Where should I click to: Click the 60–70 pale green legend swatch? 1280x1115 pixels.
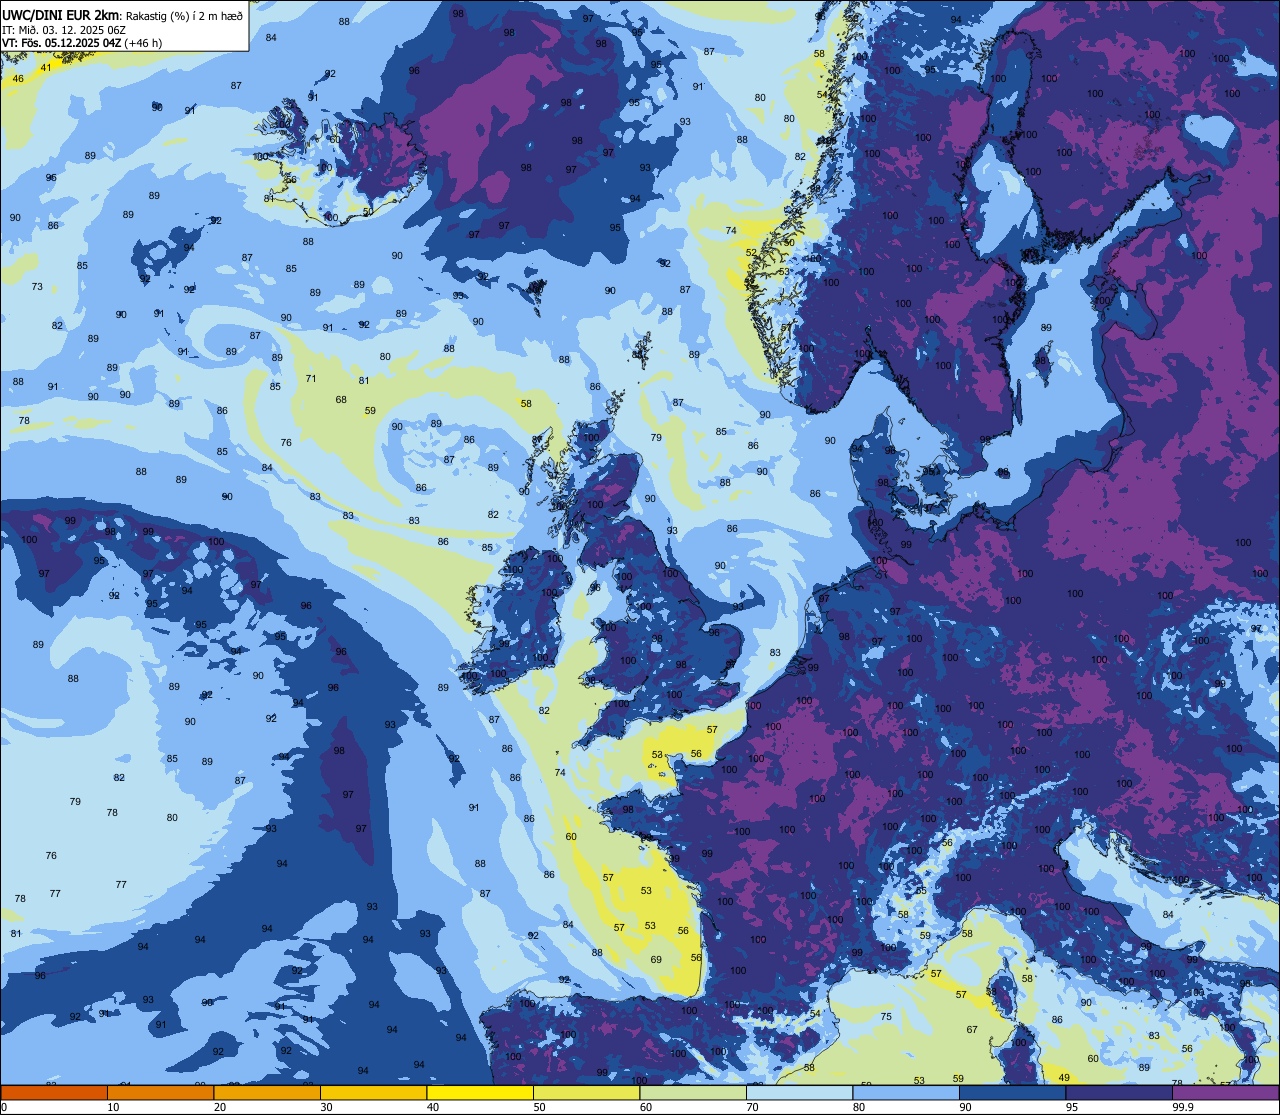[x=693, y=1093]
